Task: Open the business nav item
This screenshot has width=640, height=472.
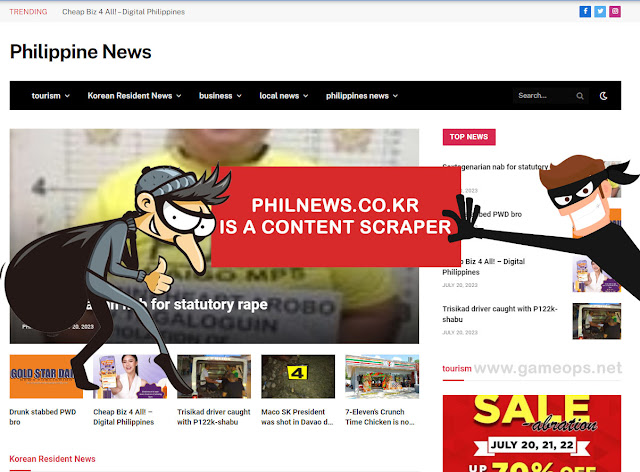Action: coord(216,96)
